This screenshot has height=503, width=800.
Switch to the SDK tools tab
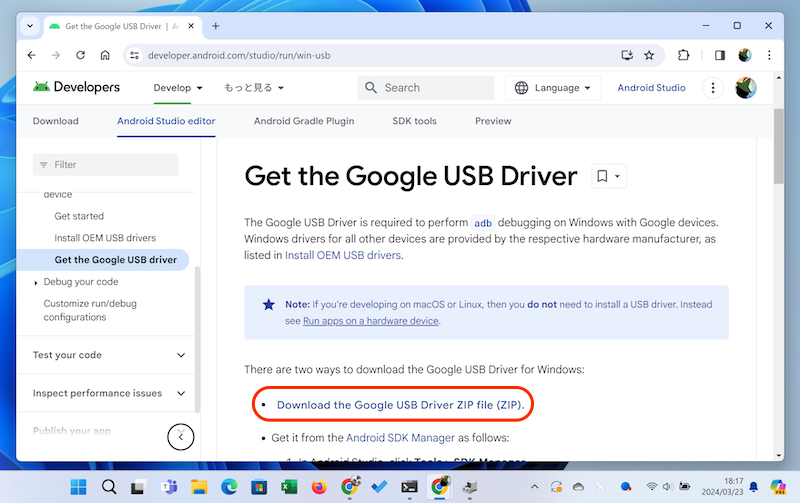click(x=414, y=121)
